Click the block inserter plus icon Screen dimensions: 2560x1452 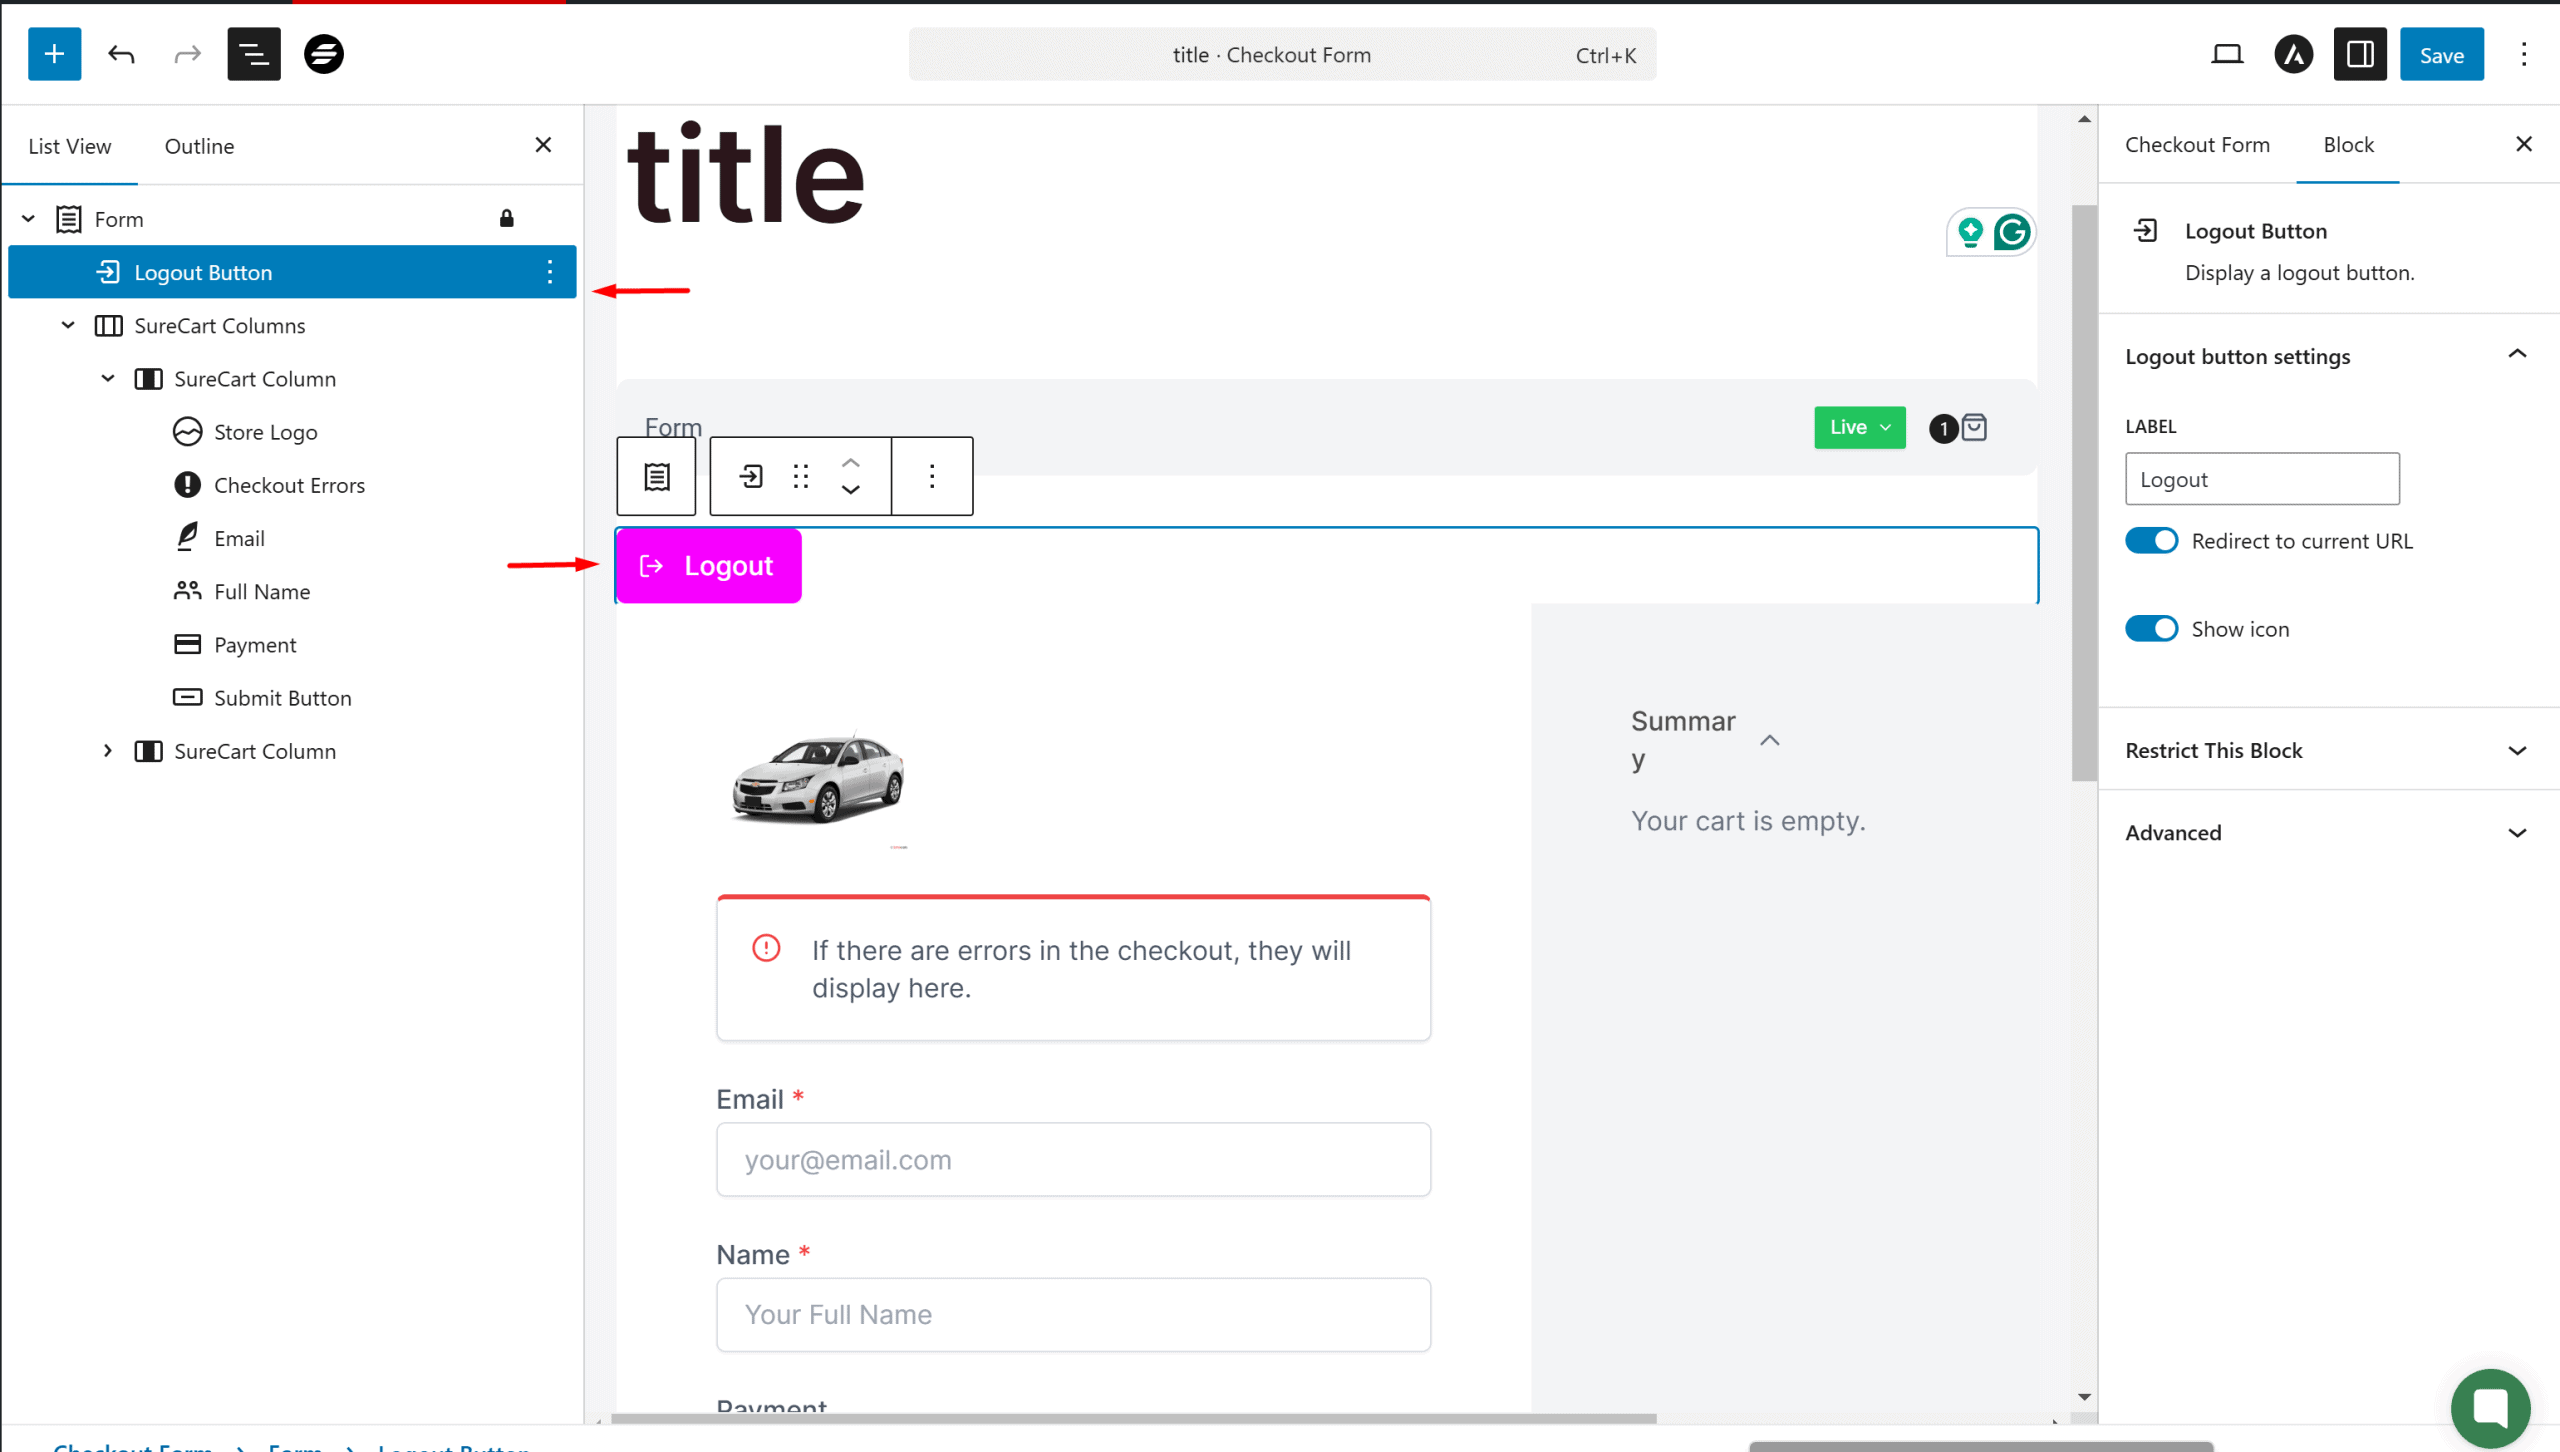pos(54,54)
